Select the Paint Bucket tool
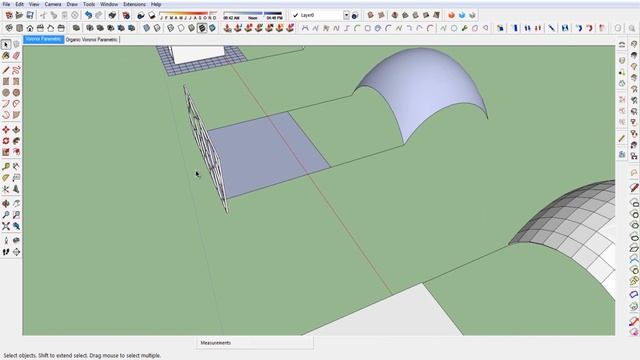640x360 pixels. coord(6,56)
